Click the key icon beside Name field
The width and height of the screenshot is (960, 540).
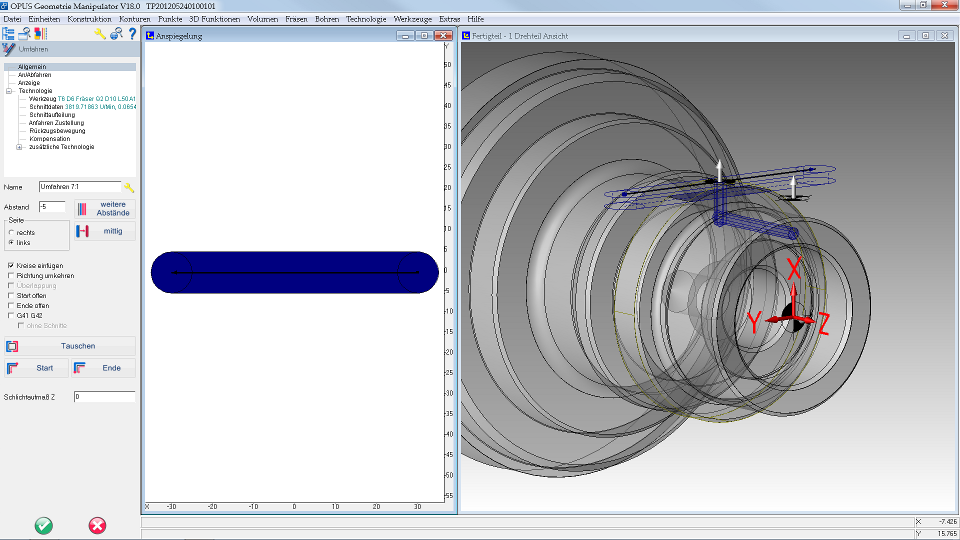[129, 187]
